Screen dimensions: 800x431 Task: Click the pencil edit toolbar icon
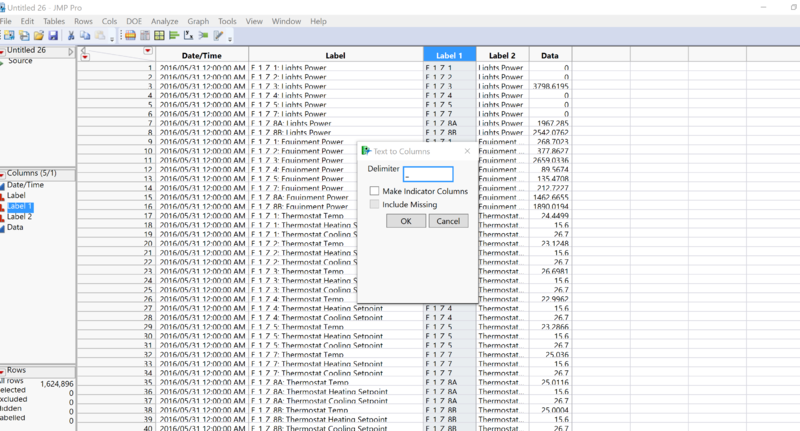(x=218, y=35)
